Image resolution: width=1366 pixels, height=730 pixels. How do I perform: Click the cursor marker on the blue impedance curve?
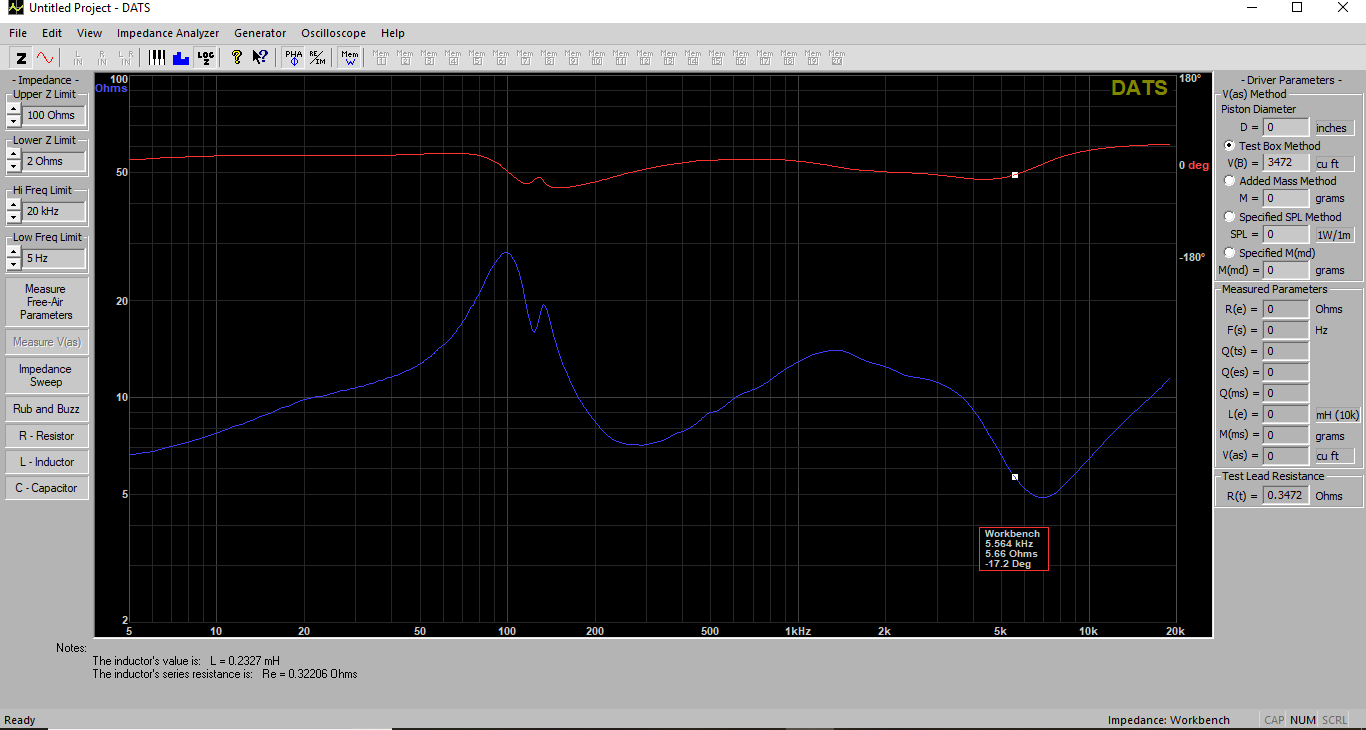(x=1015, y=477)
